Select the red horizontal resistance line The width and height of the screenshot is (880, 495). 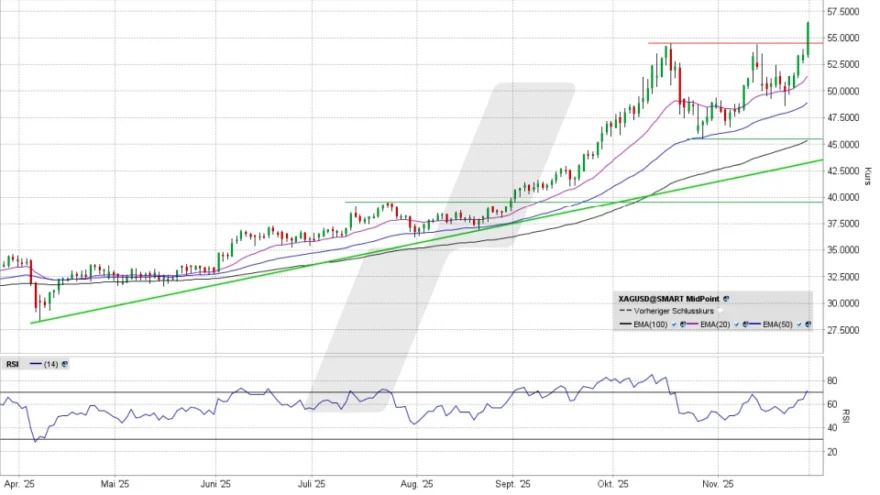720,43
